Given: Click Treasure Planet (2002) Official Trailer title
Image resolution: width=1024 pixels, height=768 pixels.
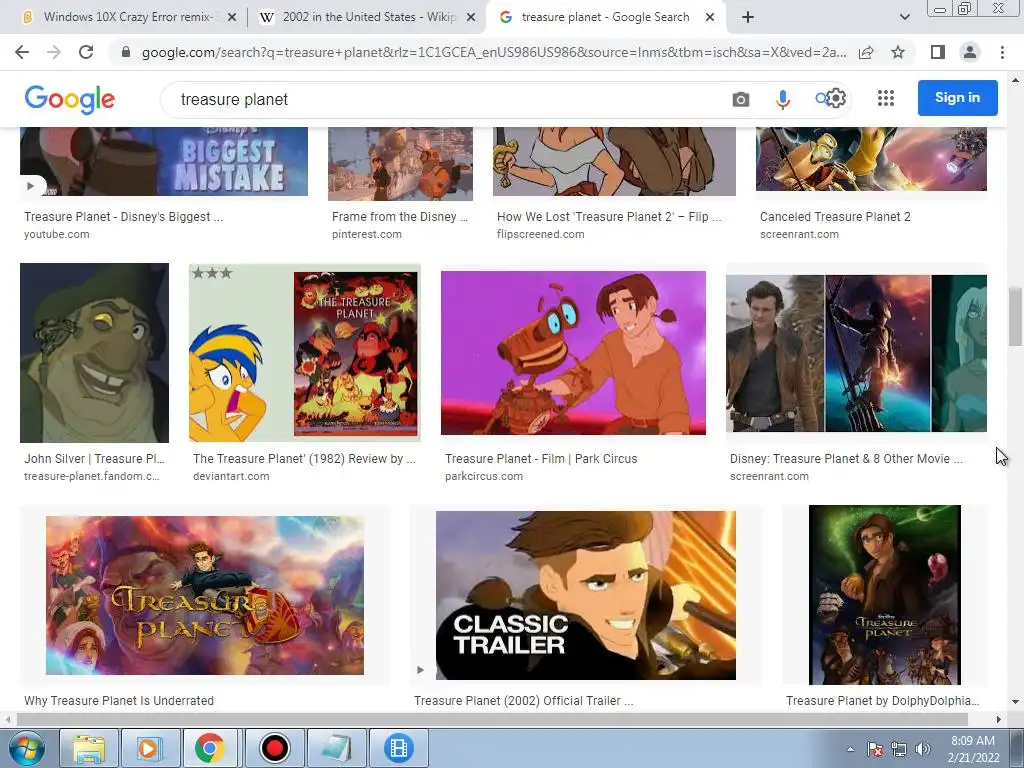Looking at the screenshot, I should tap(523, 701).
